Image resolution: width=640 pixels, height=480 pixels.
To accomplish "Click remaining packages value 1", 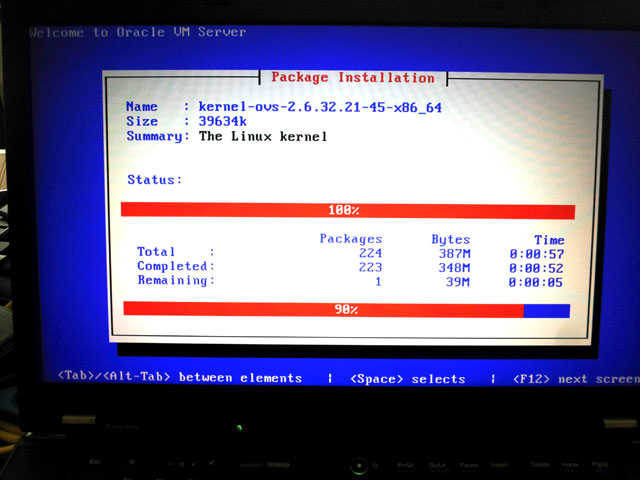I will click(x=378, y=282).
